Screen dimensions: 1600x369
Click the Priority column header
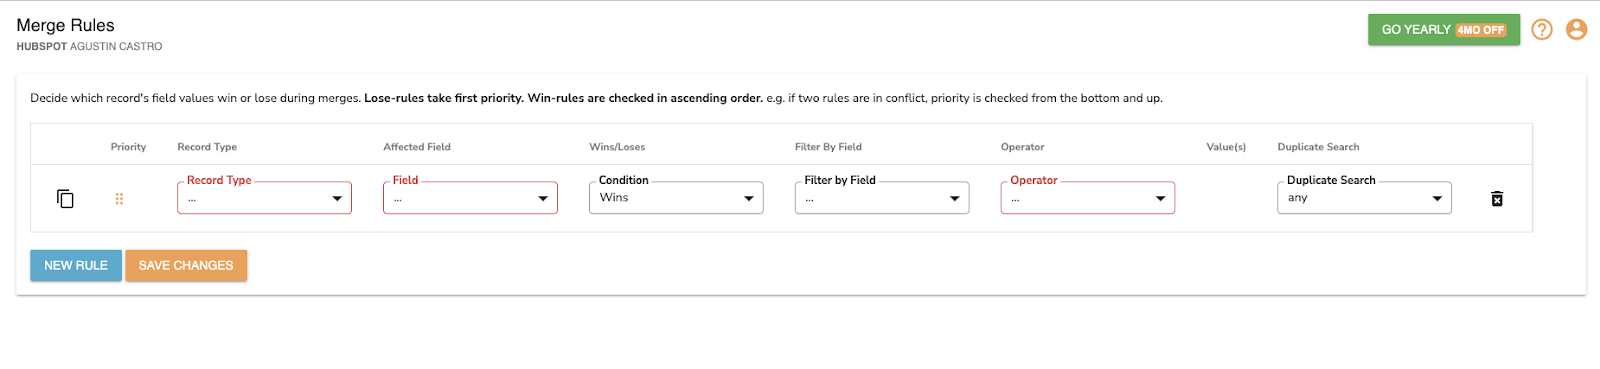click(x=128, y=147)
